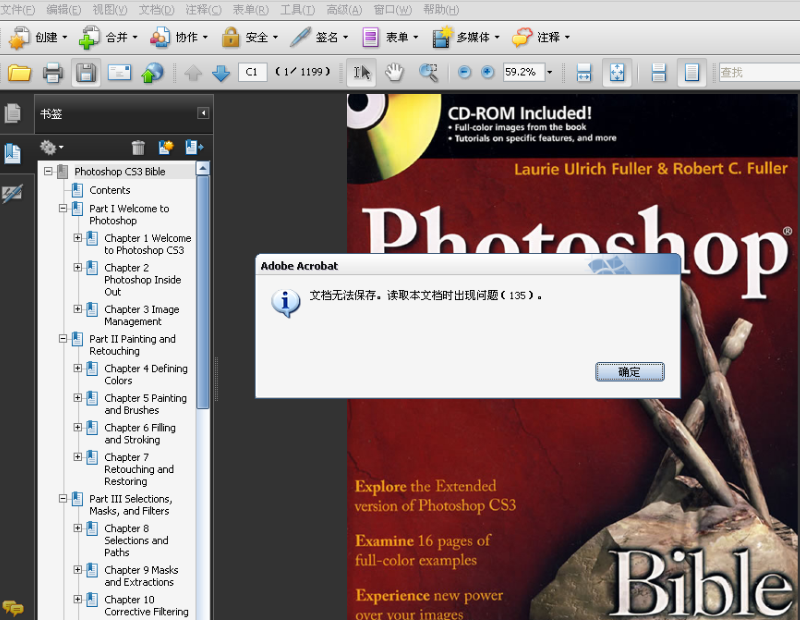Open the Comments panel icon at bottom
Screen dimensions: 800x620
13,608
